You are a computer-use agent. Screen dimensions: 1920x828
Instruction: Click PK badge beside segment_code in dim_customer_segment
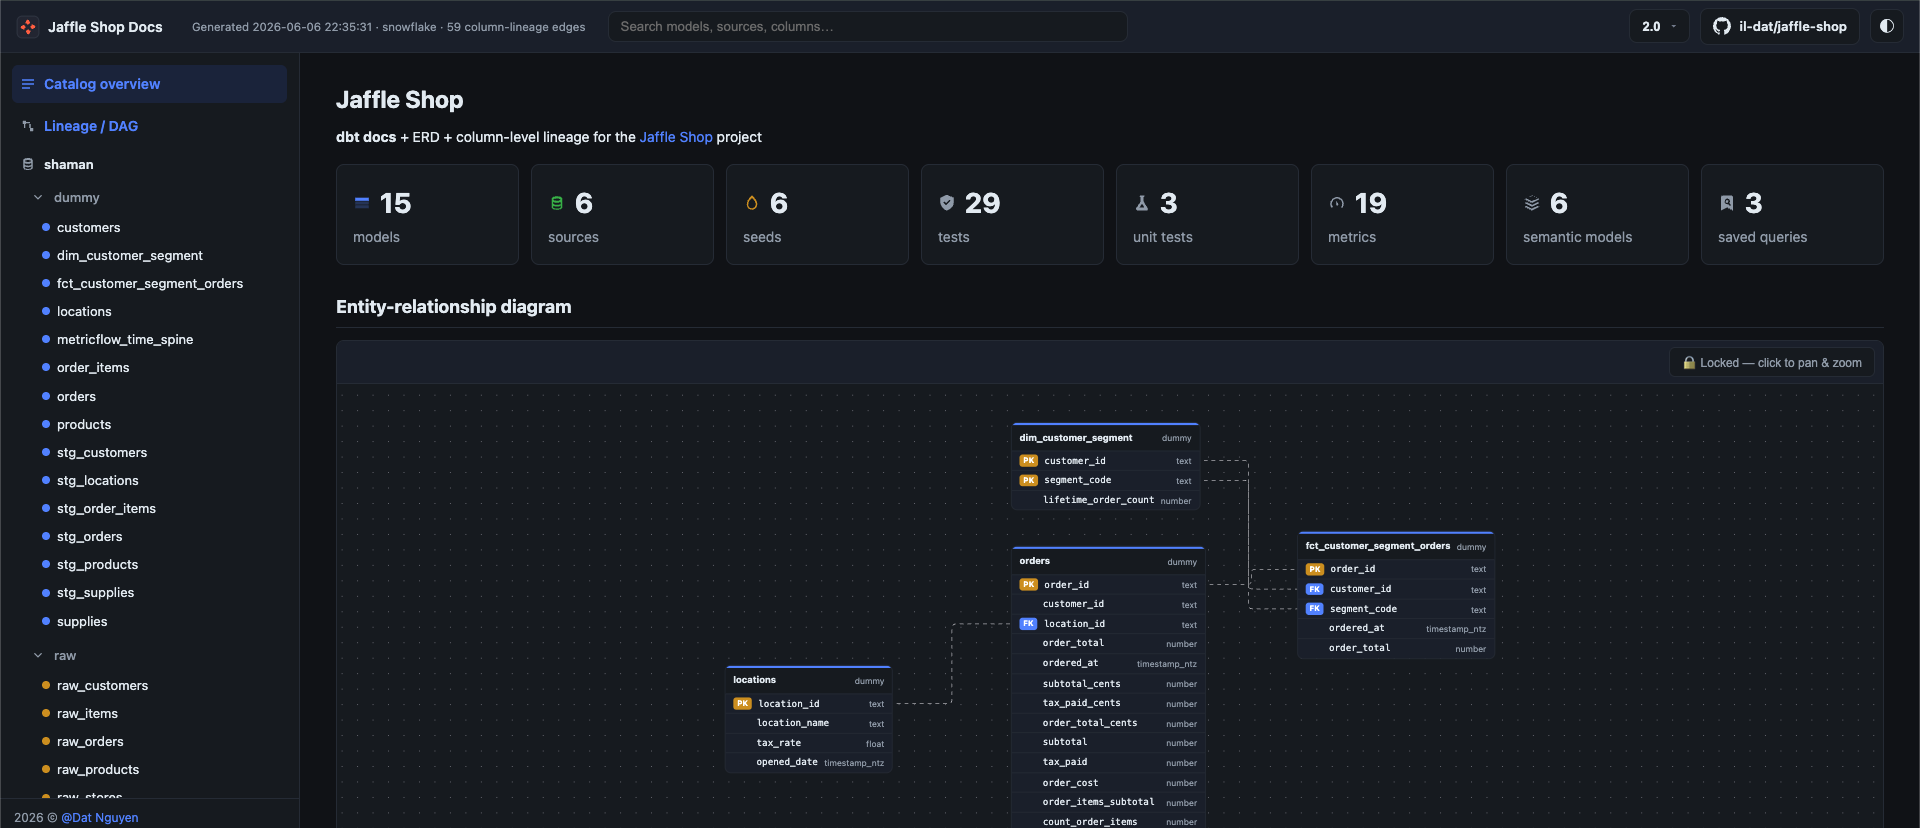pos(1028,481)
